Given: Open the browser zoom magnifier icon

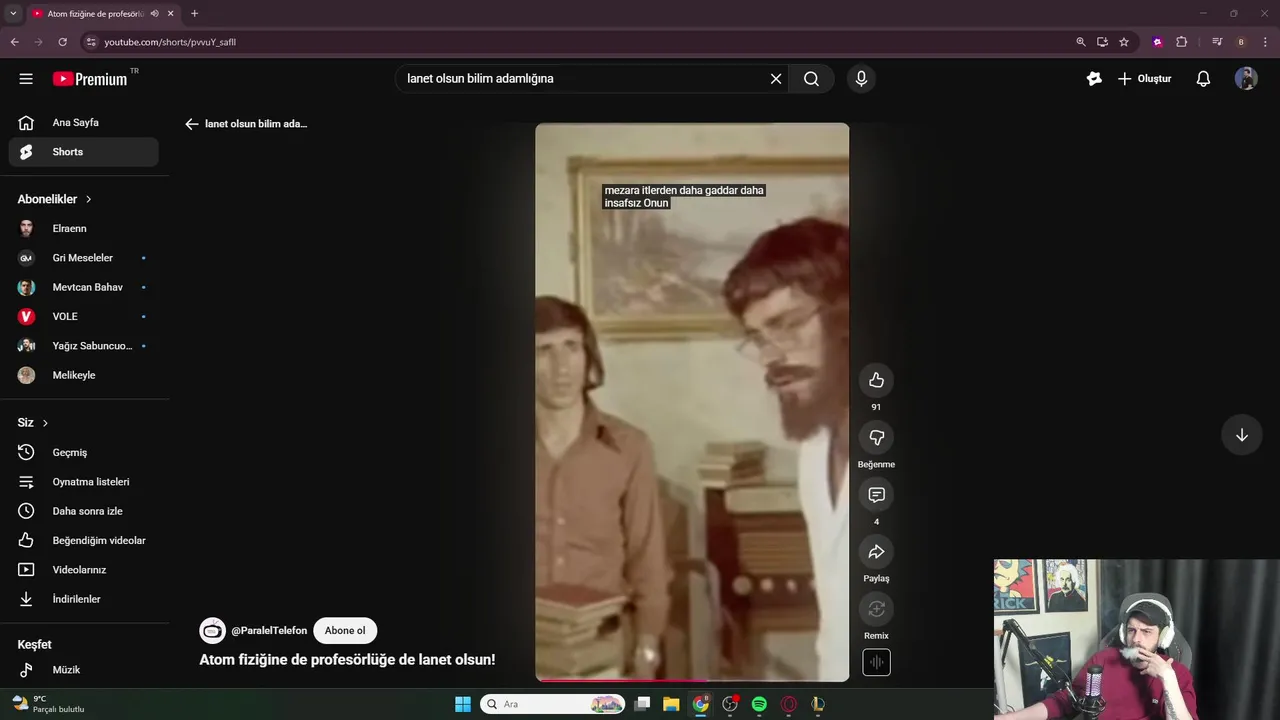Looking at the screenshot, I should pyautogui.click(x=1080, y=42).
